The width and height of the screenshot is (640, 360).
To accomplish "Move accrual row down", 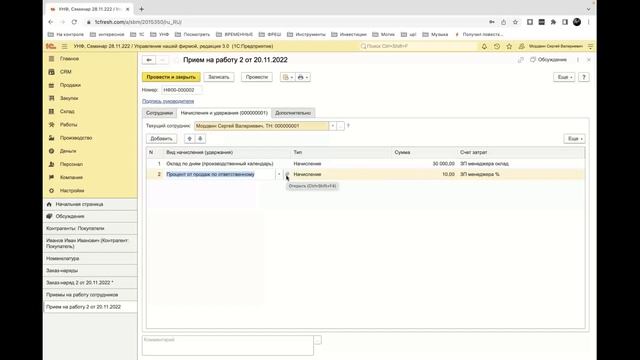I will tap(200, 139).
